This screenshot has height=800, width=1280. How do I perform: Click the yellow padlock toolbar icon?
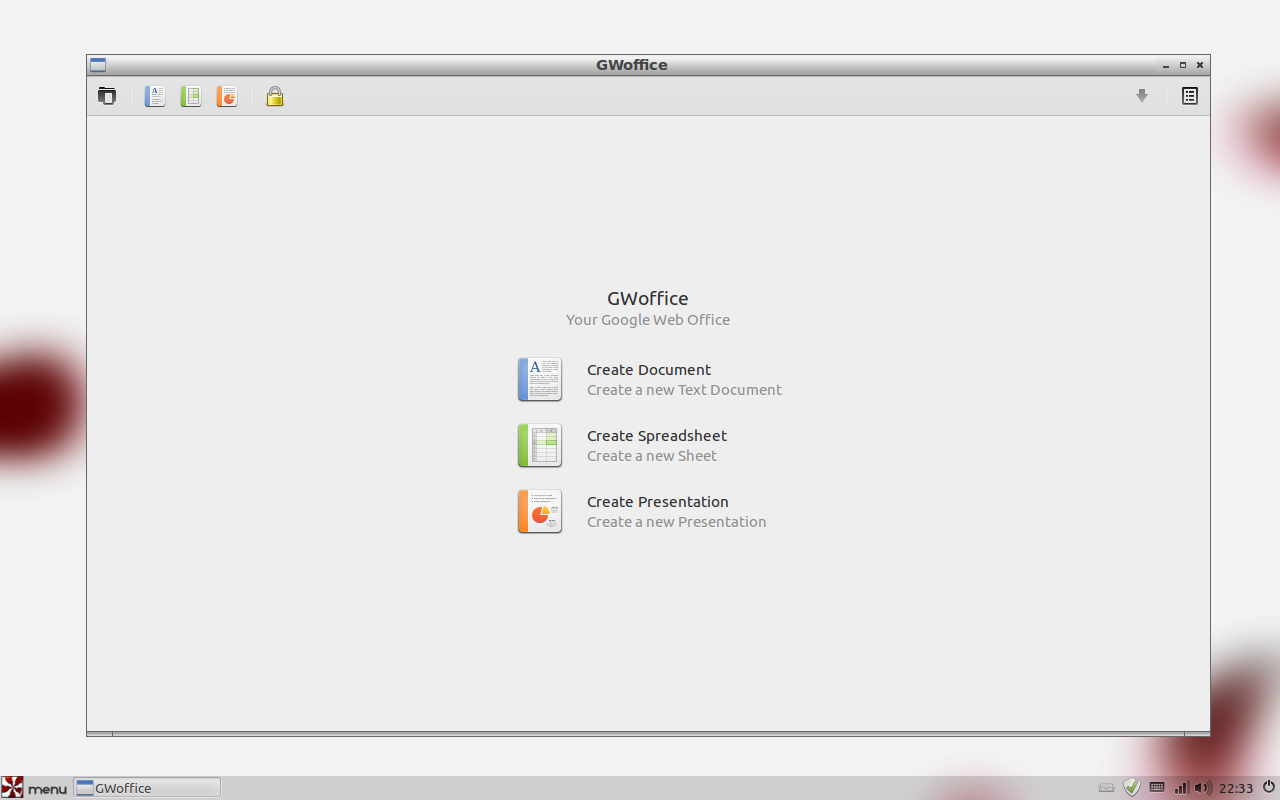click(x=275, y=96)
